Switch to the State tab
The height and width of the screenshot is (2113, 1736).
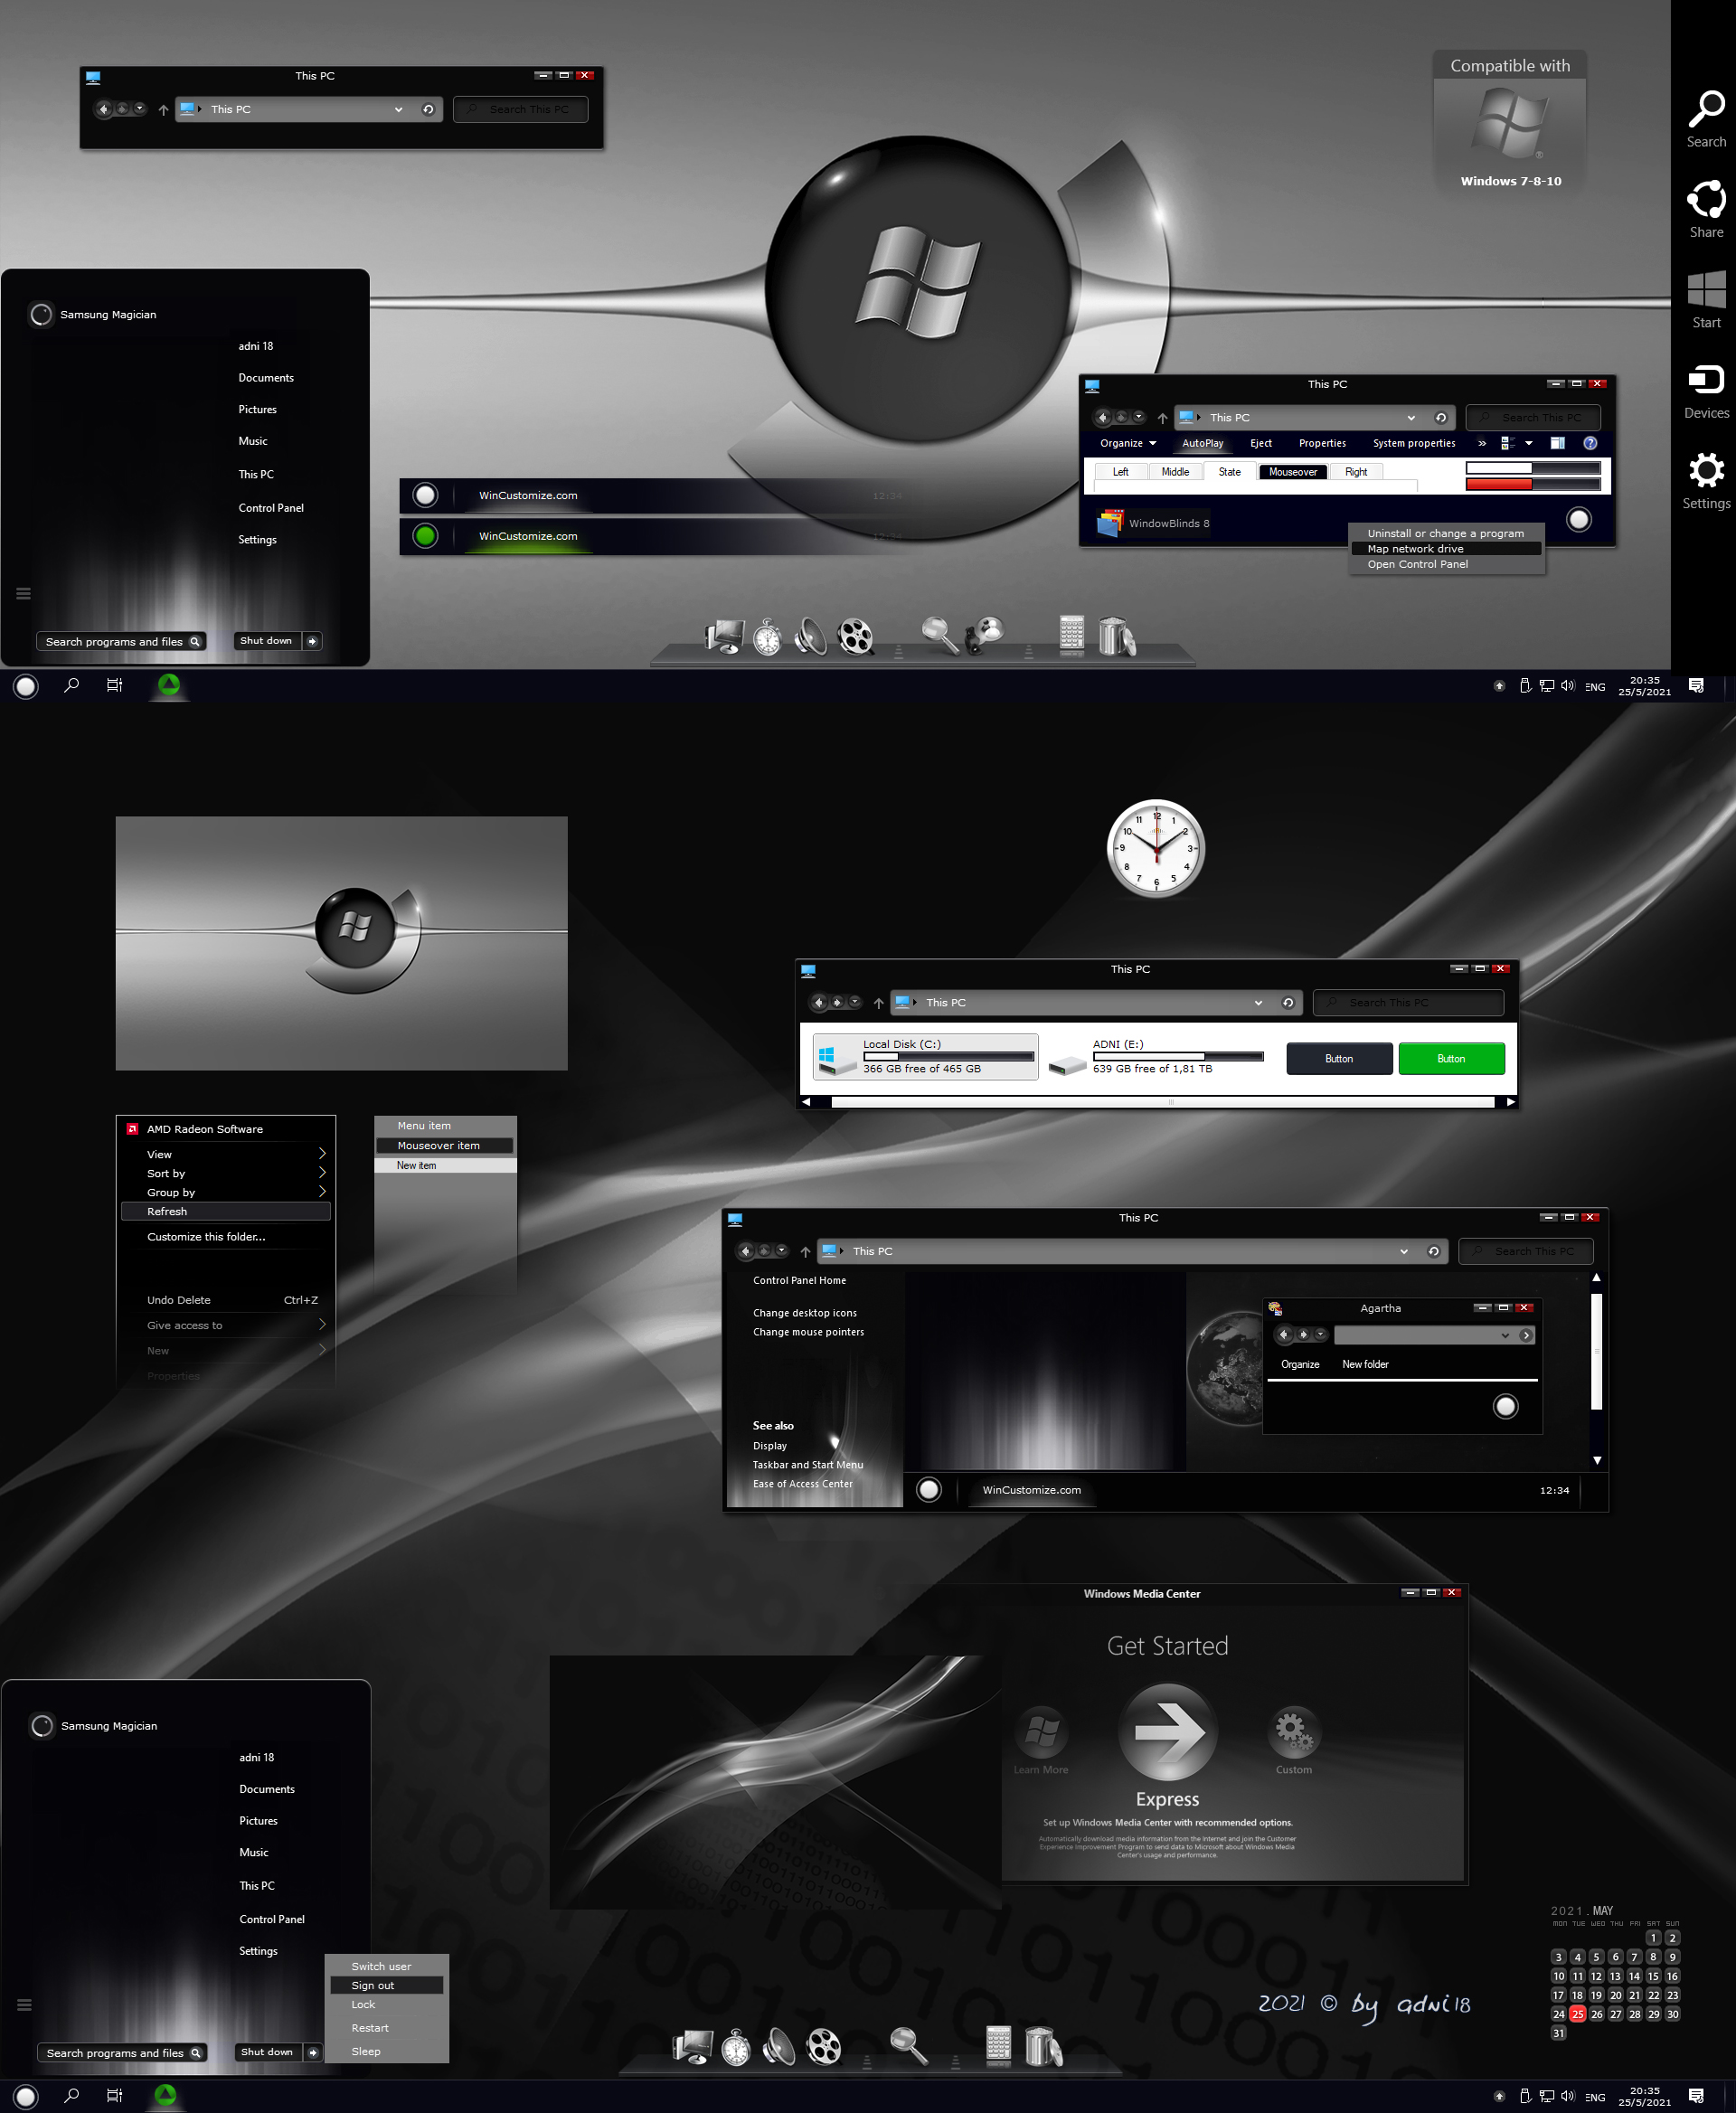[1229, 472]
